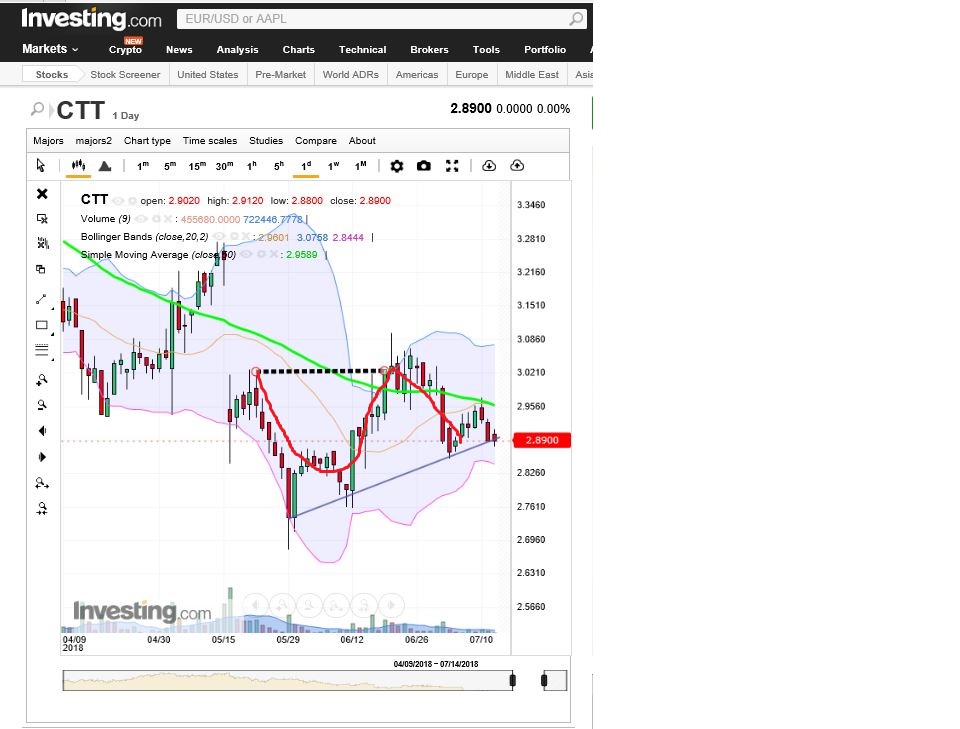The width and height of the screenshot is (960, 729).
Task: Open settings gear for Volume indicator
Action: pyautogui.click(x=156, y=219)
